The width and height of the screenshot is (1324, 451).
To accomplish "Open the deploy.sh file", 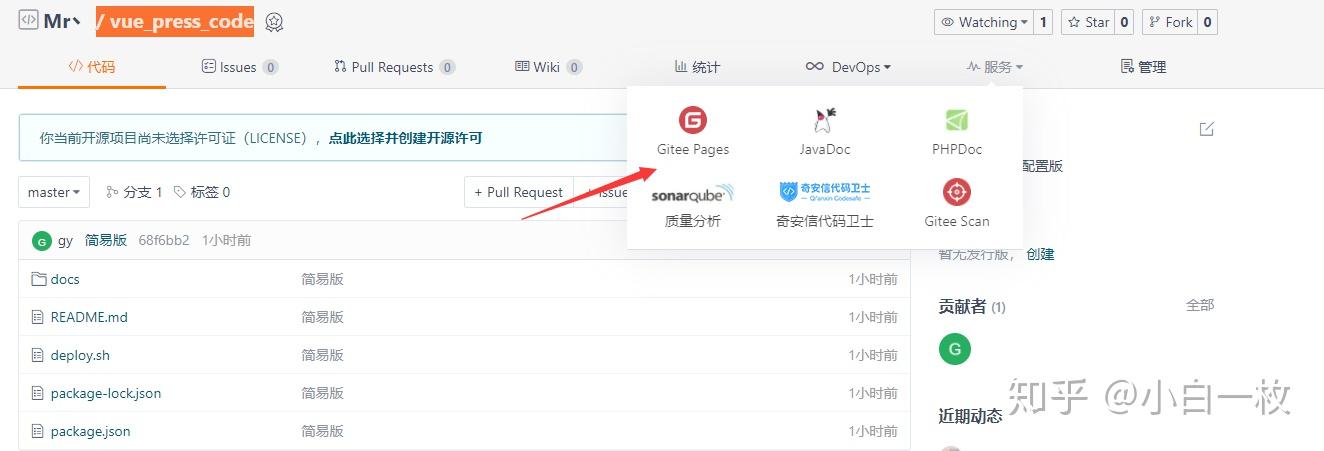I will [80, 355].
